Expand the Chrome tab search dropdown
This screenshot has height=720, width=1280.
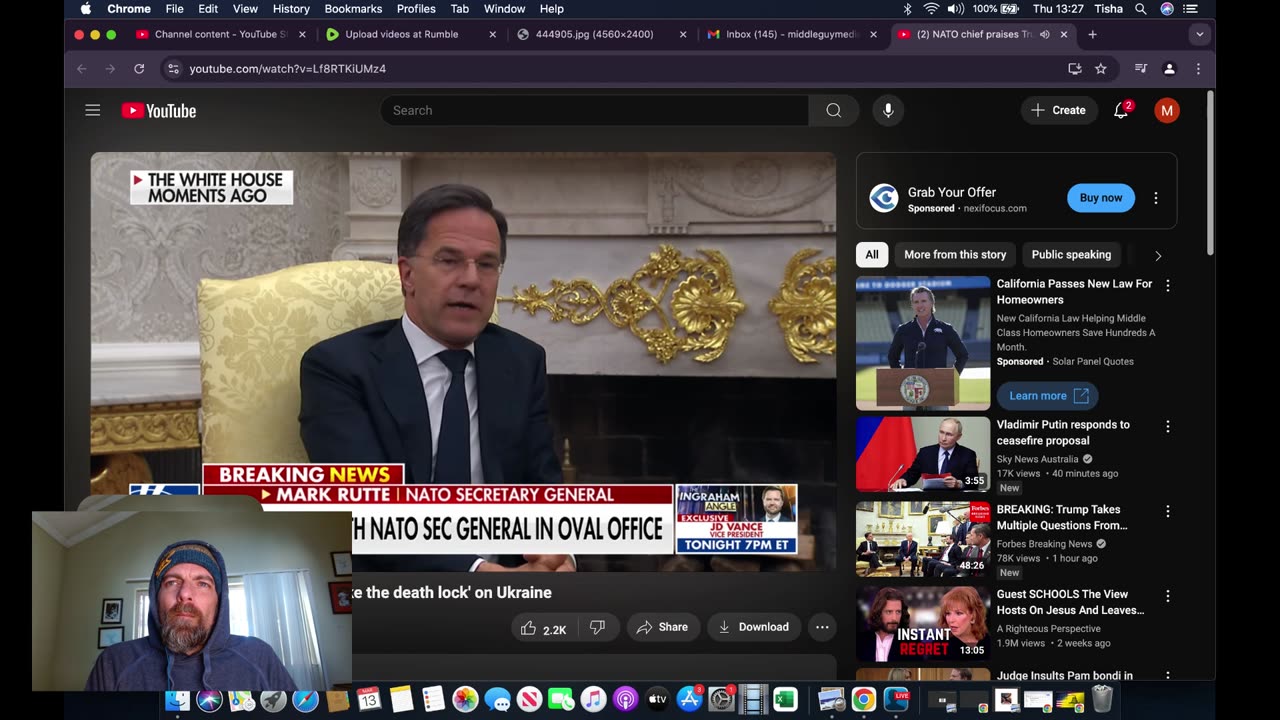pyautogui.click(x=1199, y=34)
